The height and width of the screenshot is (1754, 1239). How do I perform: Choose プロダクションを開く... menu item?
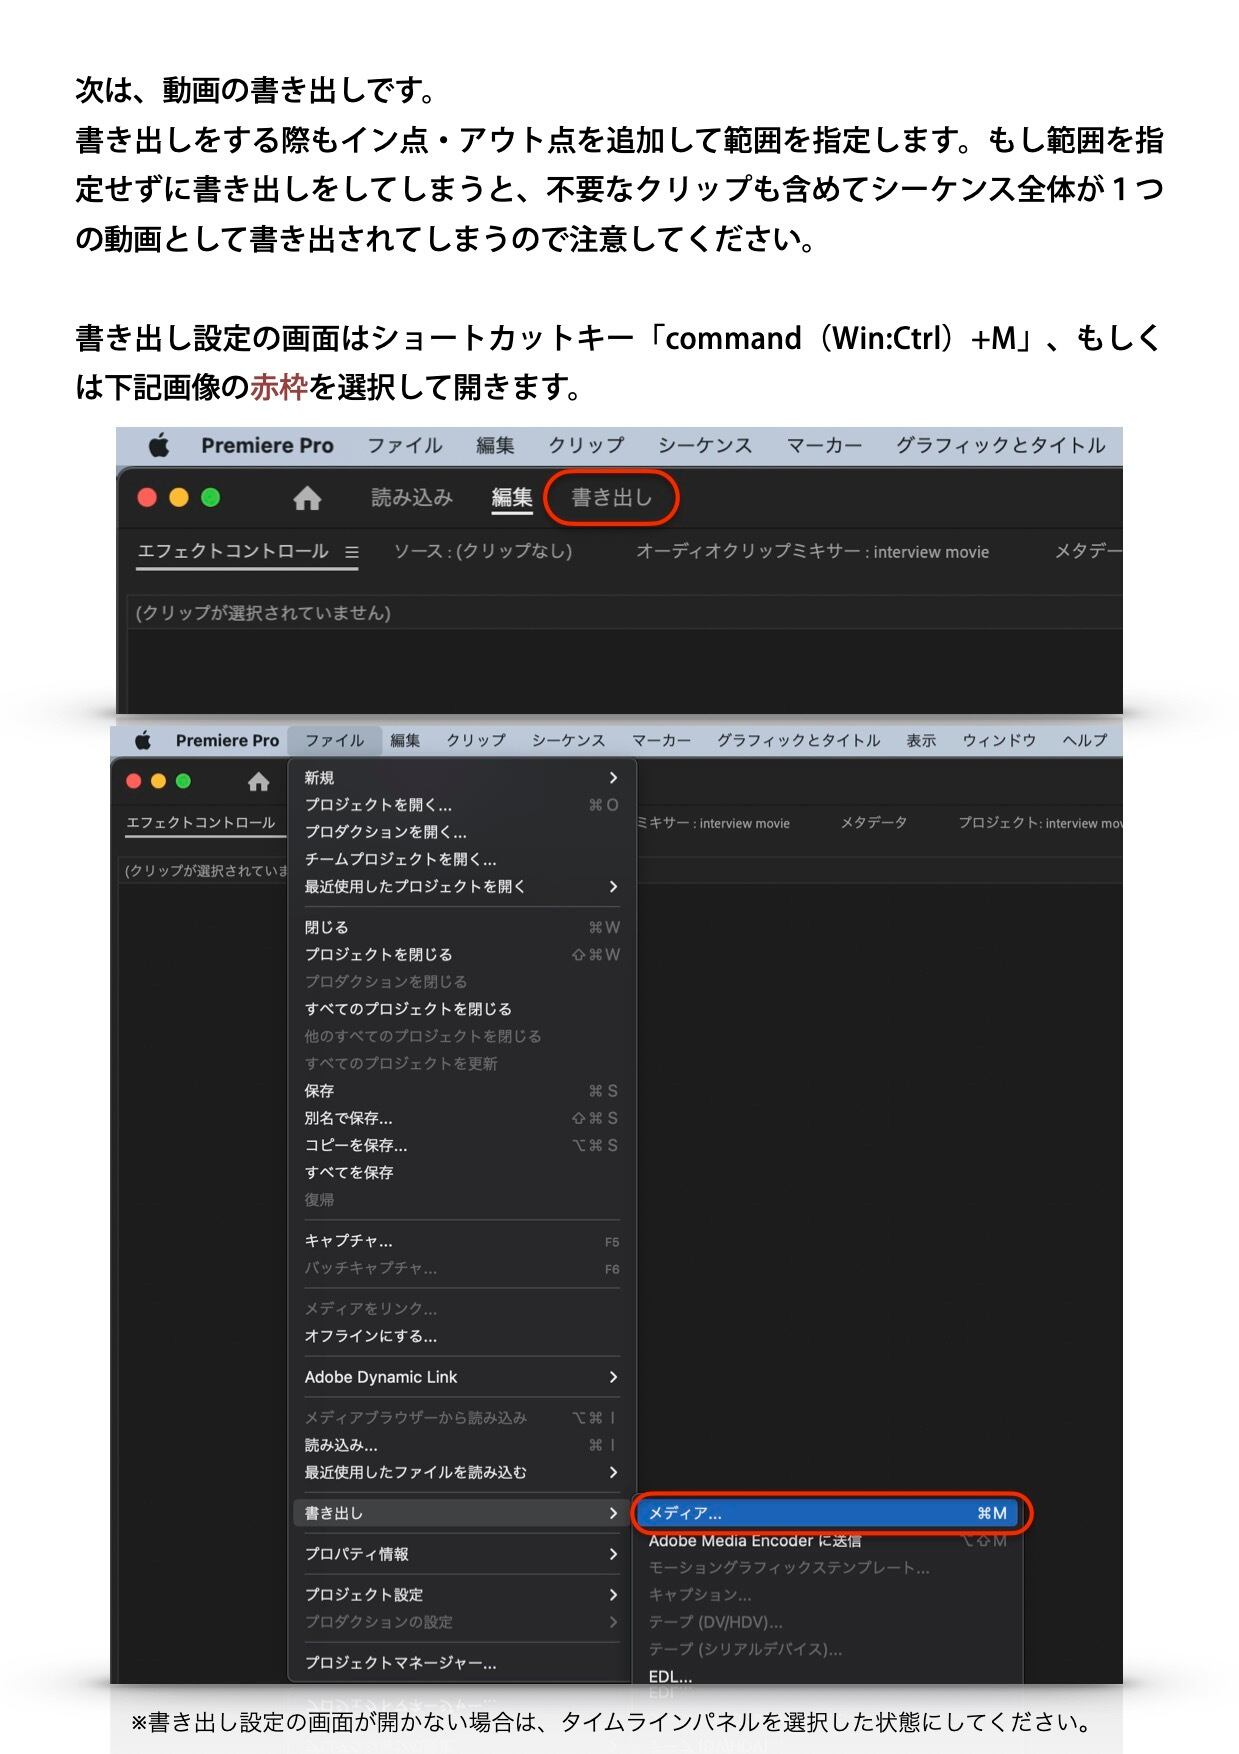click(x=462, y=832)
